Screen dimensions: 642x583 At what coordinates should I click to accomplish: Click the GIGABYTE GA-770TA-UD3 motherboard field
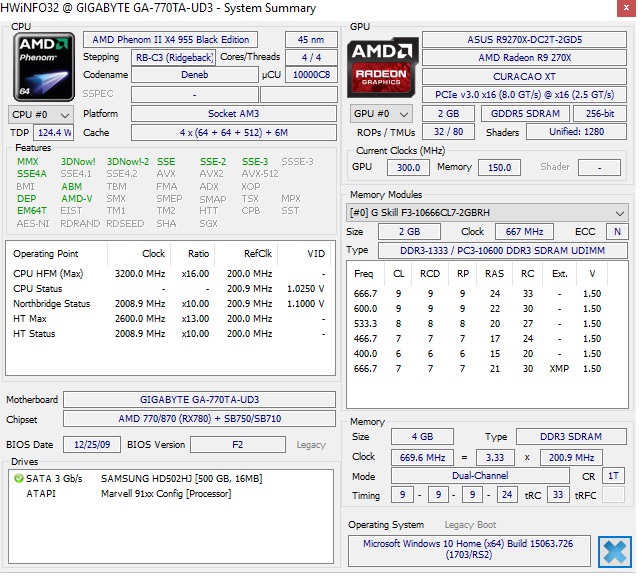pyautogui.click(x=199, y=400)
